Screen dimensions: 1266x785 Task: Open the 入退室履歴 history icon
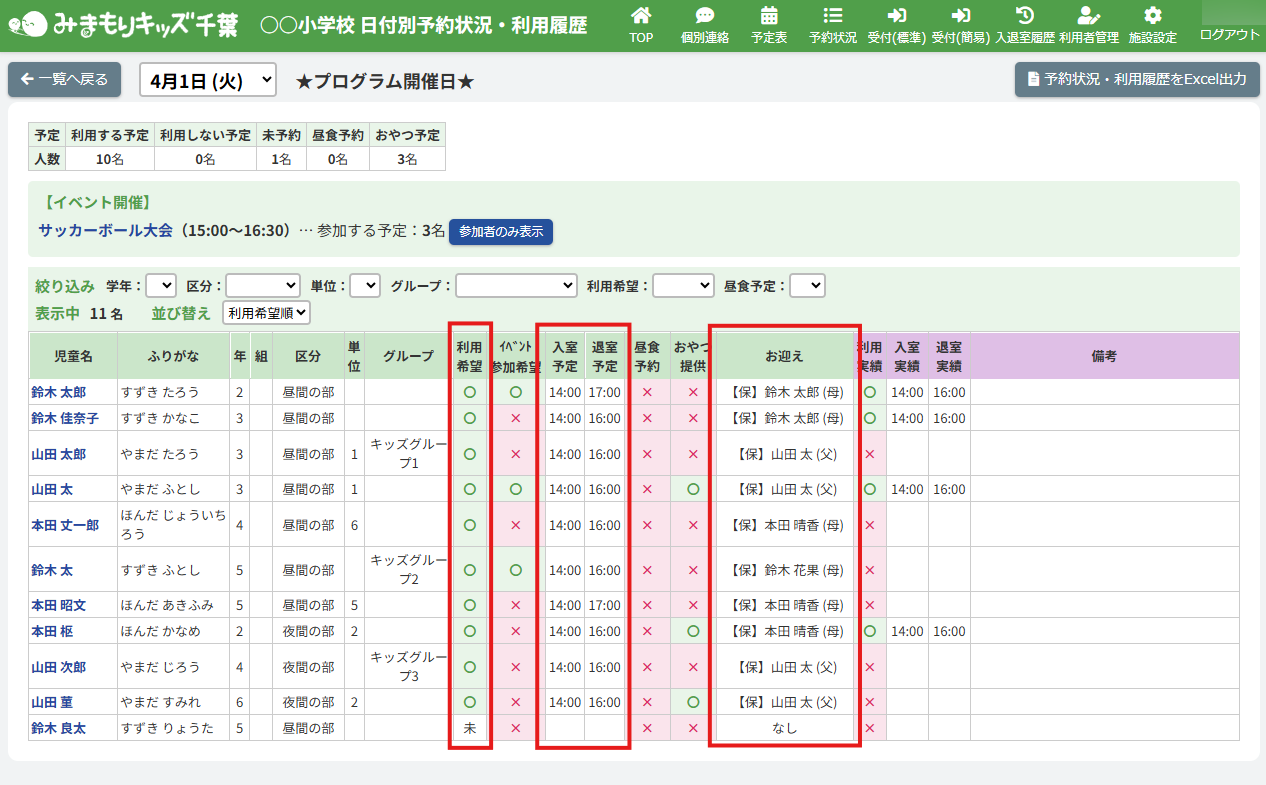1024,16
